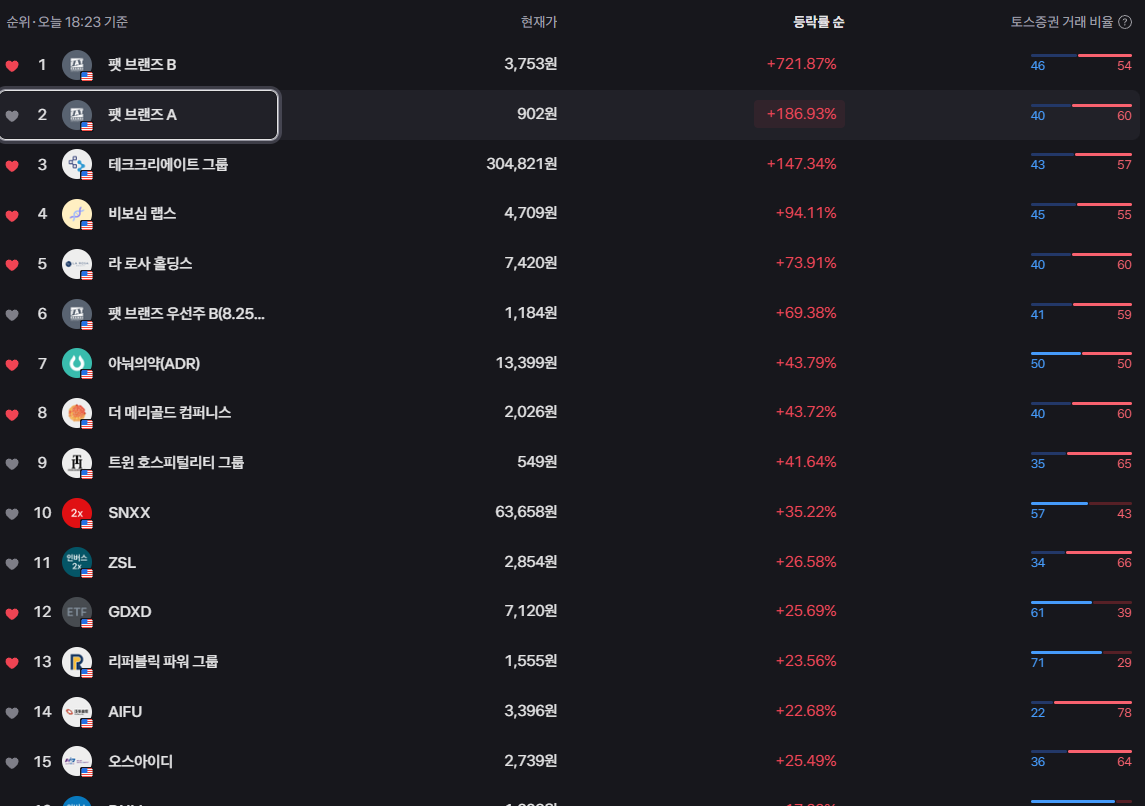This screenshot has width=1145, height=806.
Task: Open the 트윈 호스피탈리티 그룹 stock page
Action: coord(176,463)
